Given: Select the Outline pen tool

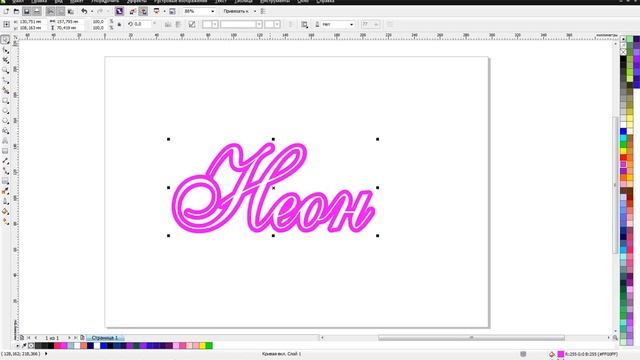Looking at the screenshot, I should pyautogui.click(x=5, y=202).
